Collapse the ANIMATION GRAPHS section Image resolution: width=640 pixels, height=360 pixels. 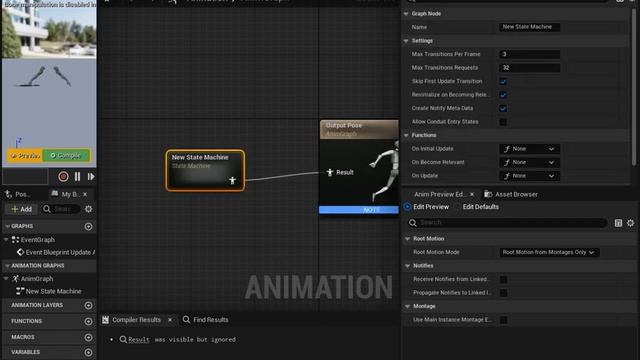pyautogui.click(x=7, y=266)
